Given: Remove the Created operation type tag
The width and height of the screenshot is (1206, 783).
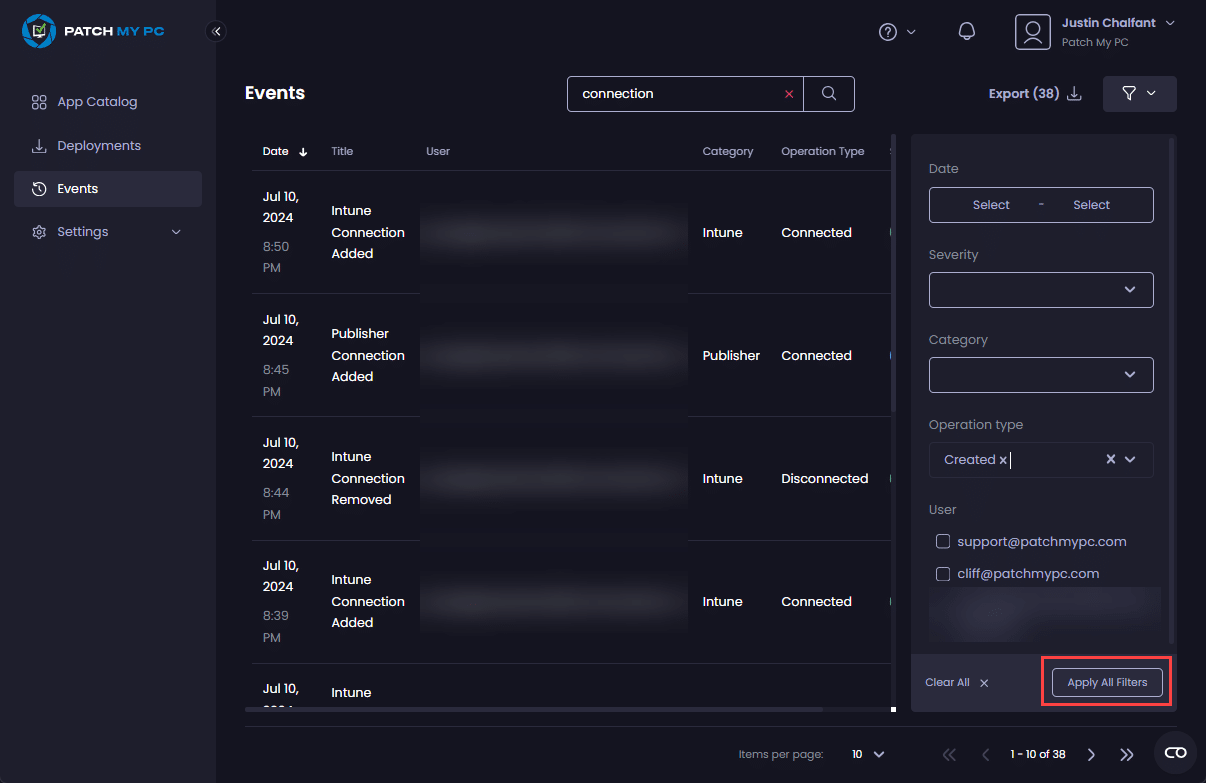Looking at the screenshot, I should coord(1003,460).
